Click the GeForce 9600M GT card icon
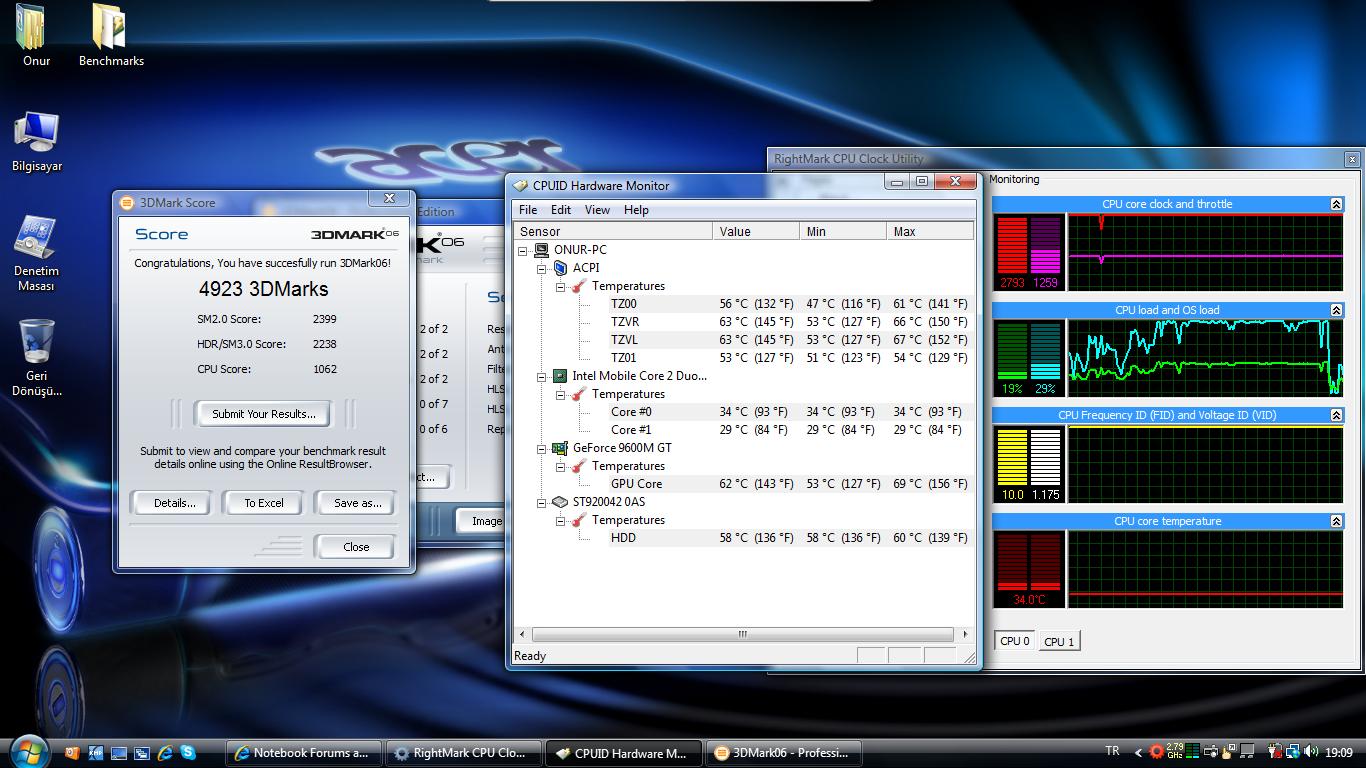The width and height of the screenshot is (1366, 768). (x=560, y=448)
